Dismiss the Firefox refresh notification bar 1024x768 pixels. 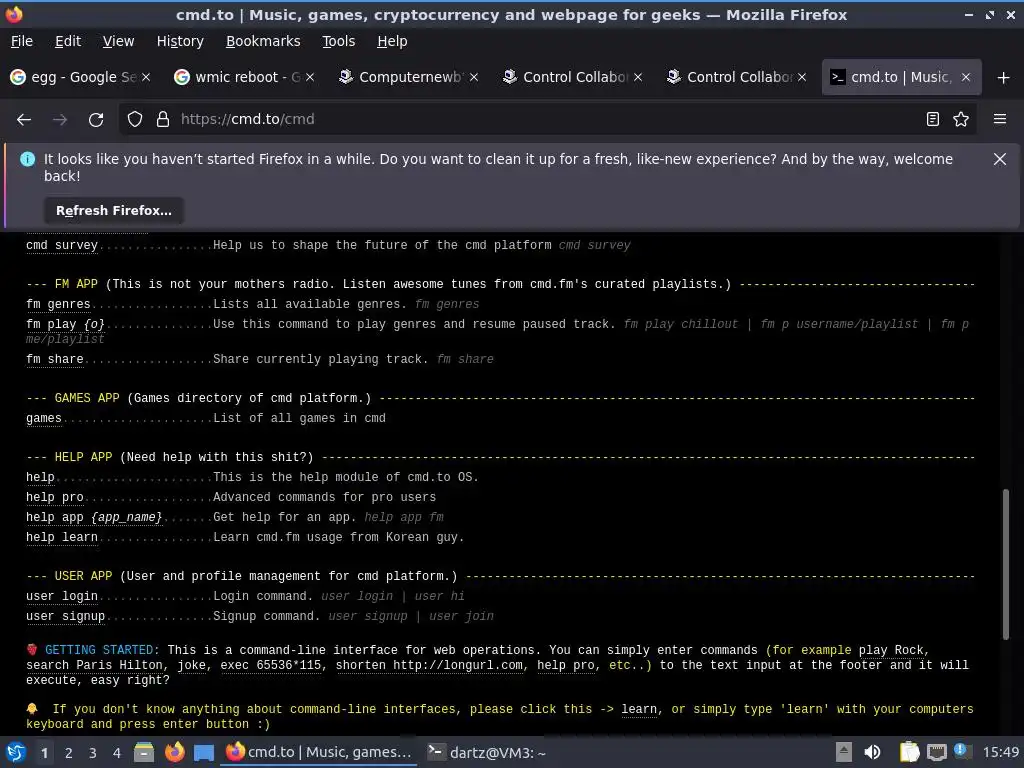(1000, 159)
